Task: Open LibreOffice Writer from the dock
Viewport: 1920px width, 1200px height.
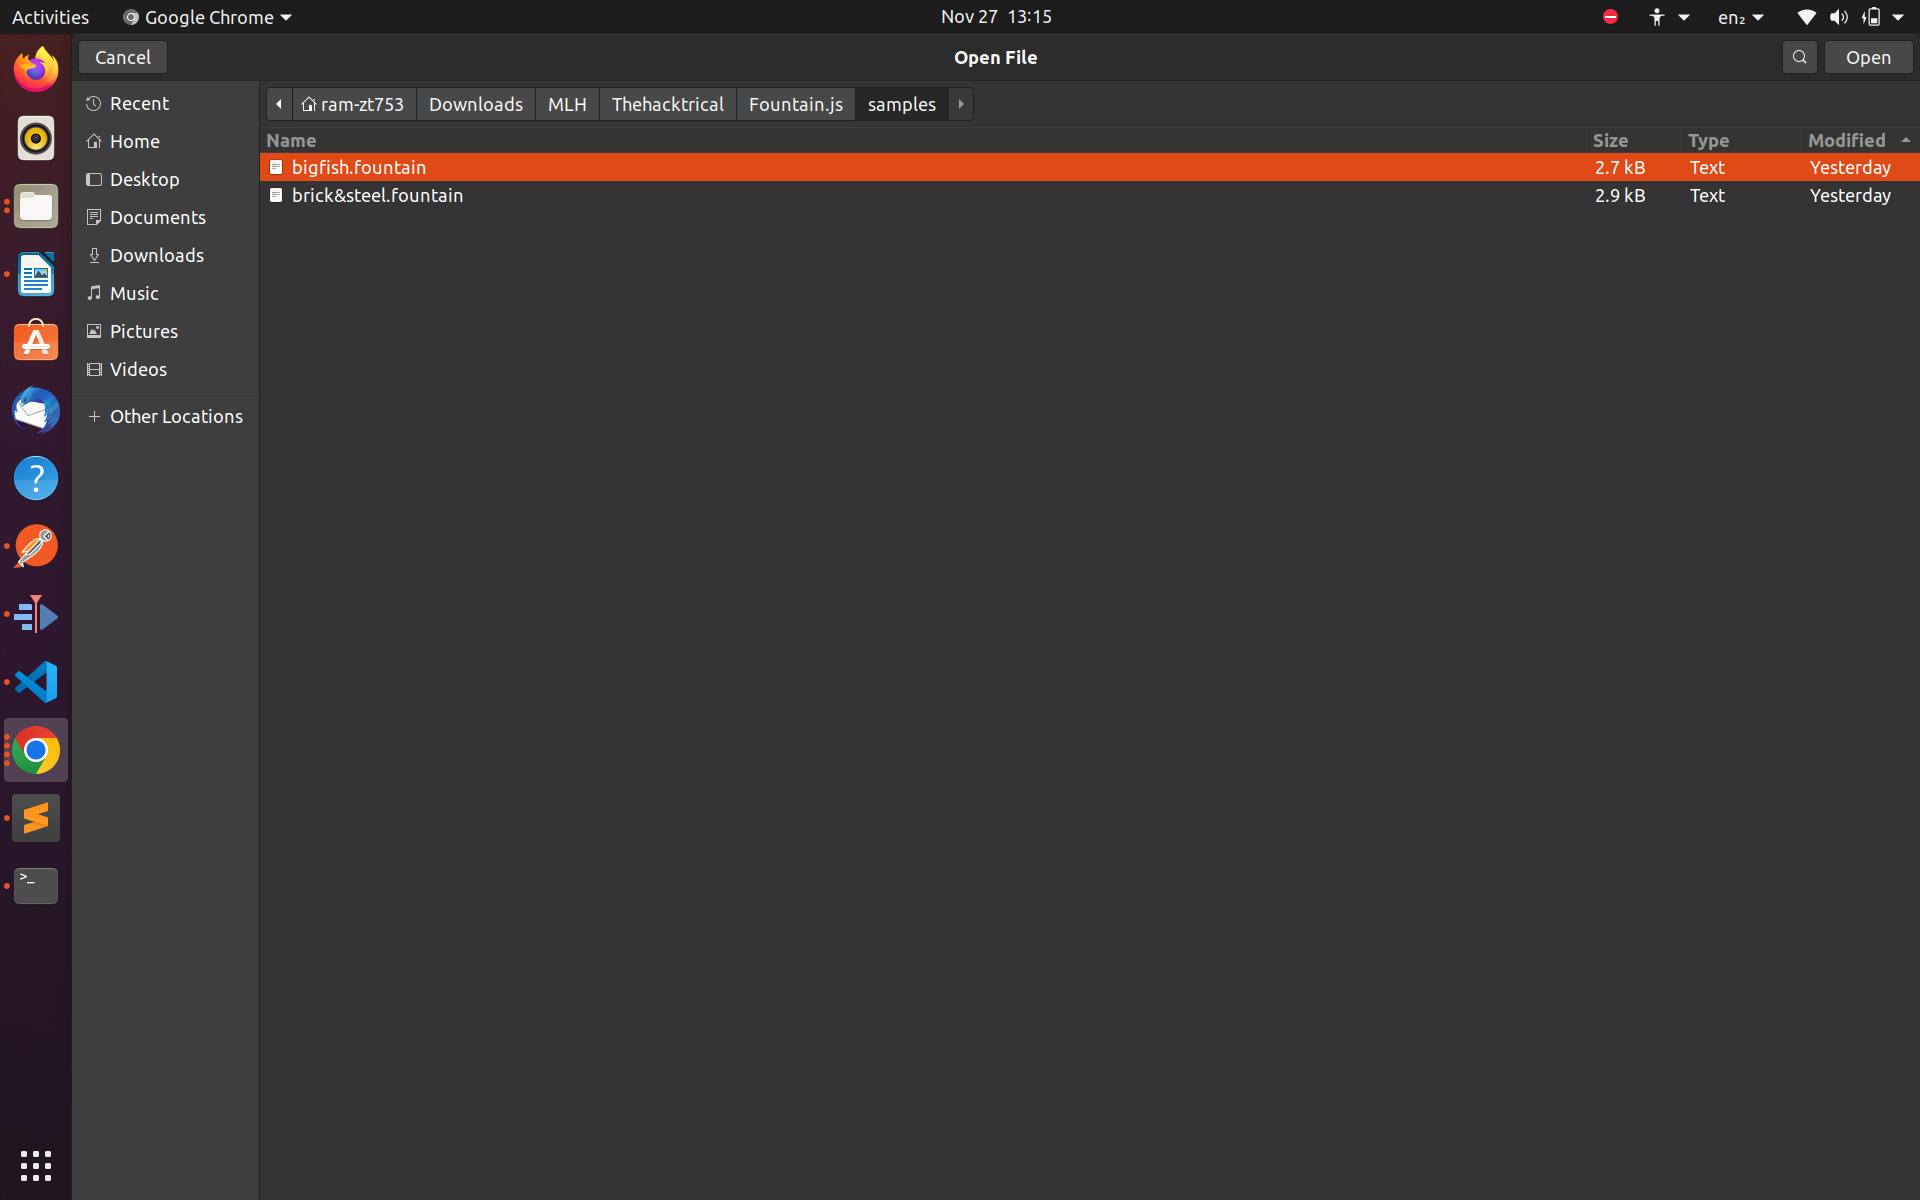Action: 36,274
